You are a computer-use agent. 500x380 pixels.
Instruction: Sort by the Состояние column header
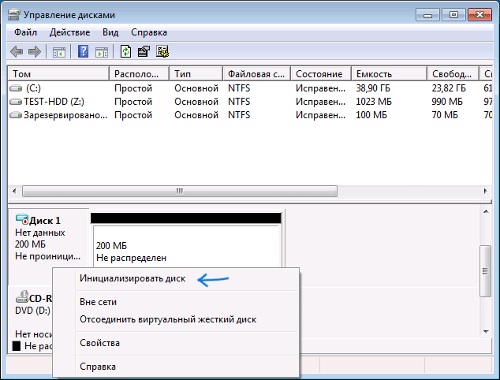coord(321,74)
